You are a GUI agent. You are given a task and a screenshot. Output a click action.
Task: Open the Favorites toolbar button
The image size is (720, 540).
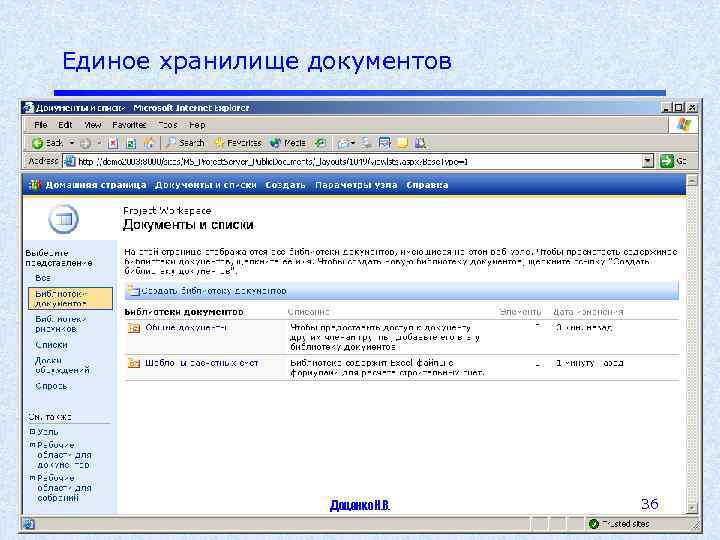pos(238,143)
